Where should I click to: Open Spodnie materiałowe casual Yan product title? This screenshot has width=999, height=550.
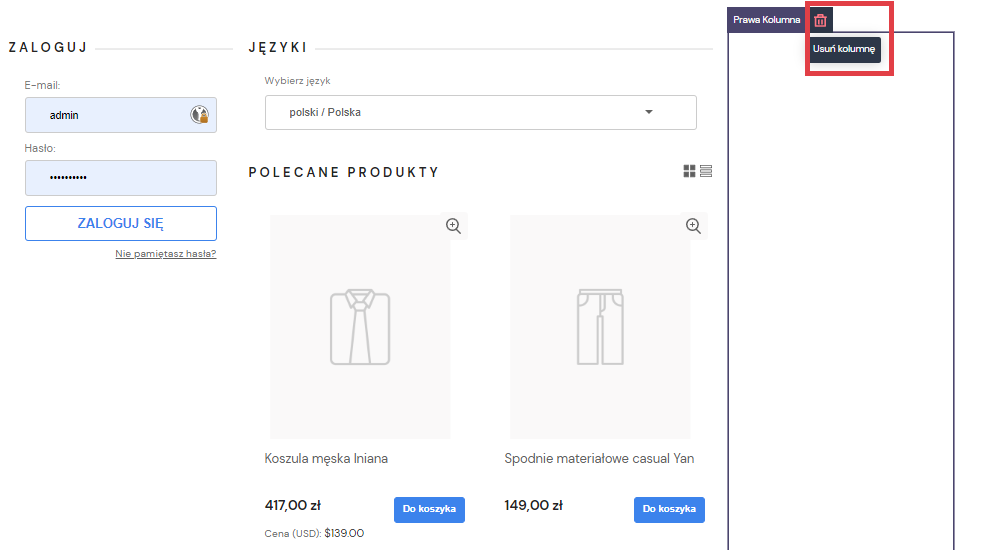(599, 459)
